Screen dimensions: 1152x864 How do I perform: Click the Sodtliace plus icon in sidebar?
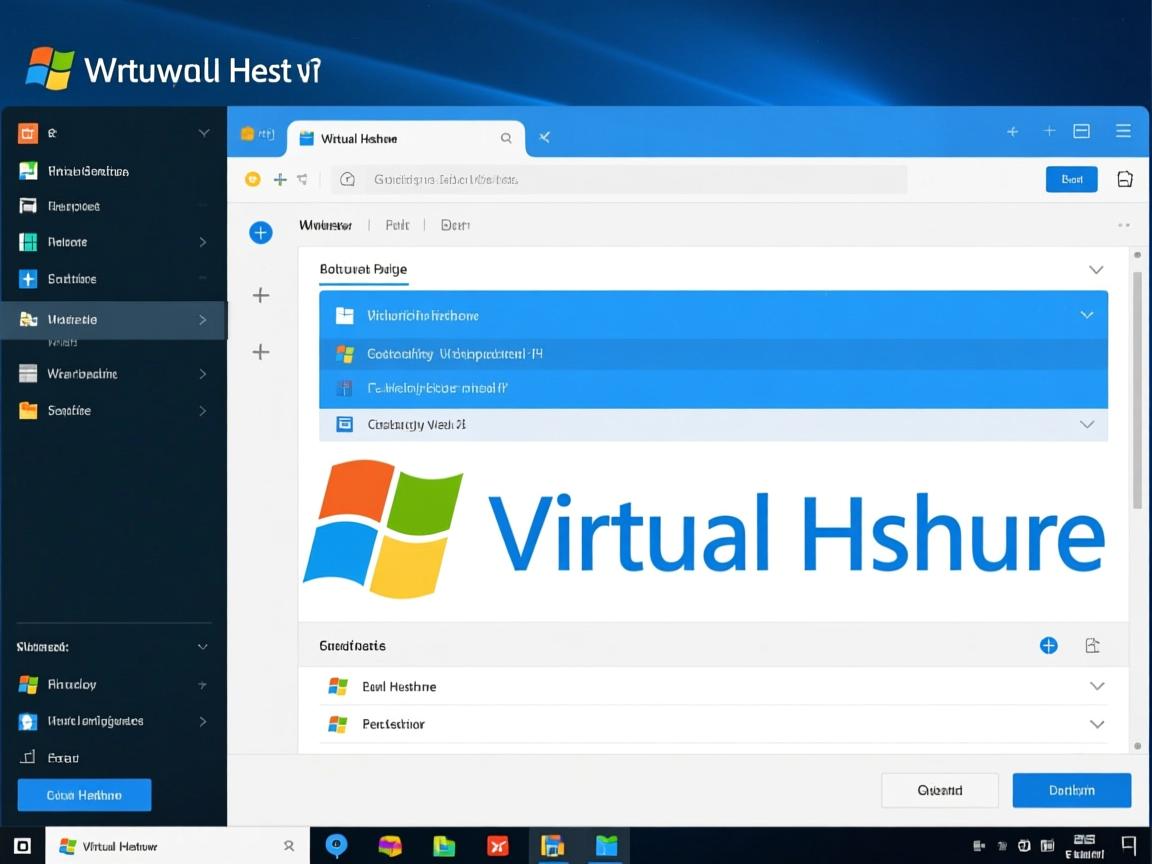pos(27,278)
